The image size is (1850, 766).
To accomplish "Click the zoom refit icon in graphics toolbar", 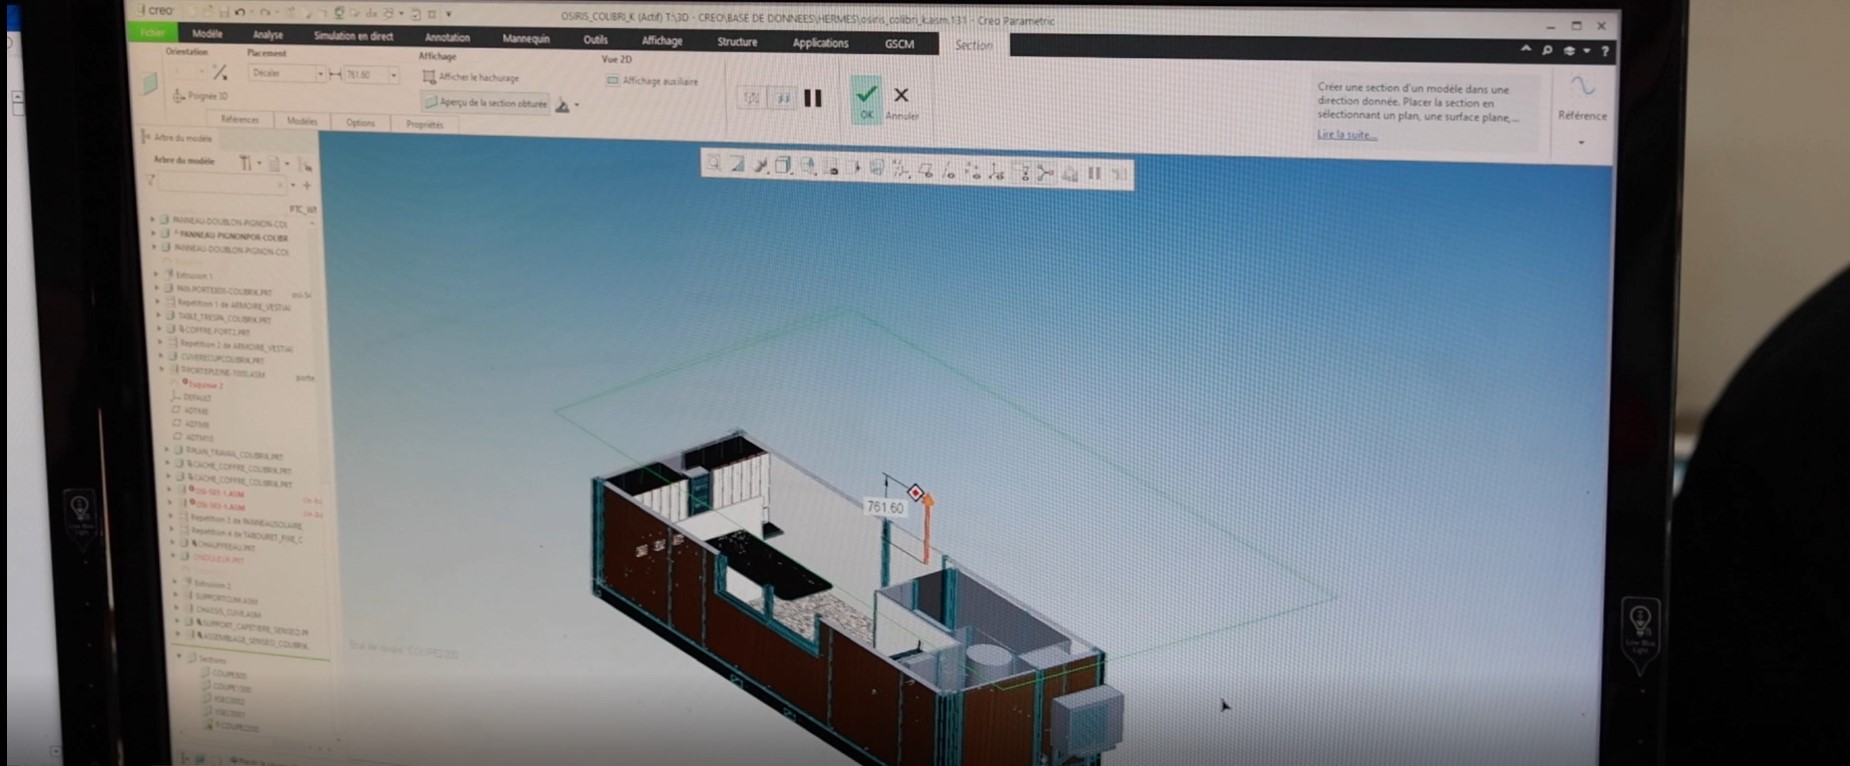I will pos(713,164).
